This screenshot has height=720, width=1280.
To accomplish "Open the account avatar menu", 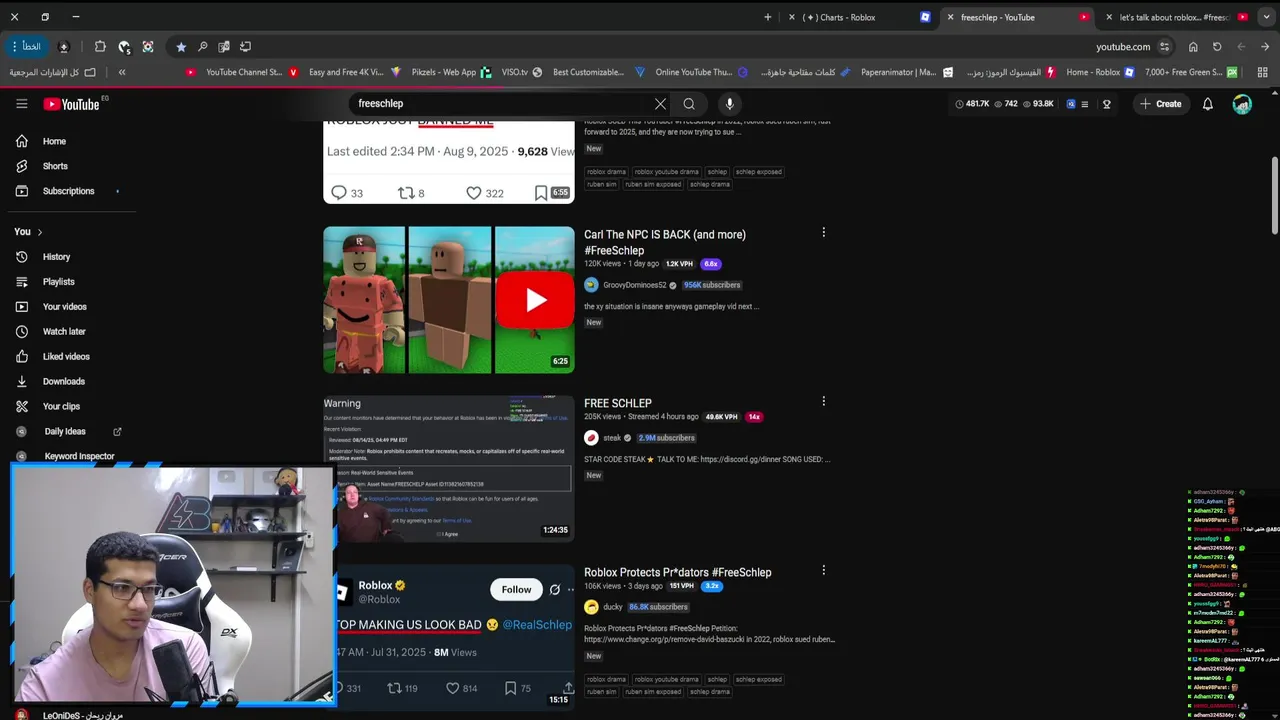I will 1242,104.
